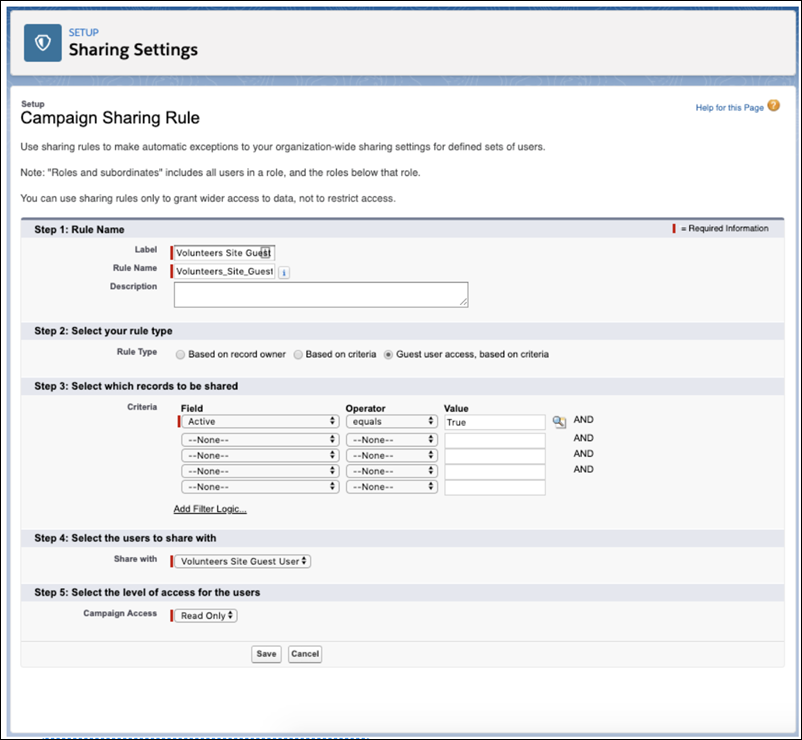Image resolution: width=802 pixels, height=740 pixels.
Task: Open the Campaign Access Read Only dropdown
Action: click(x=207, y=616)
